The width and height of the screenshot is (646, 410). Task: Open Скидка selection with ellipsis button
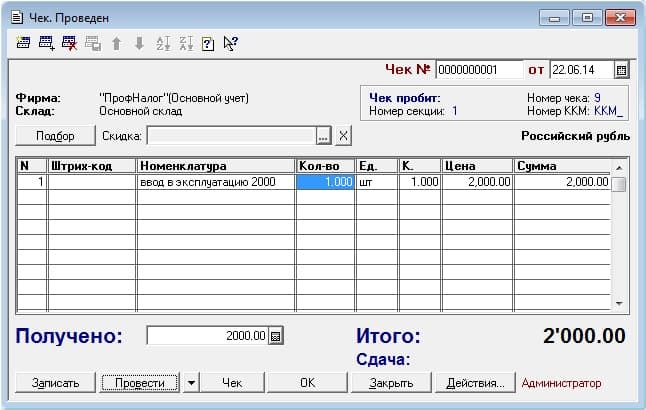click(323, 136)
